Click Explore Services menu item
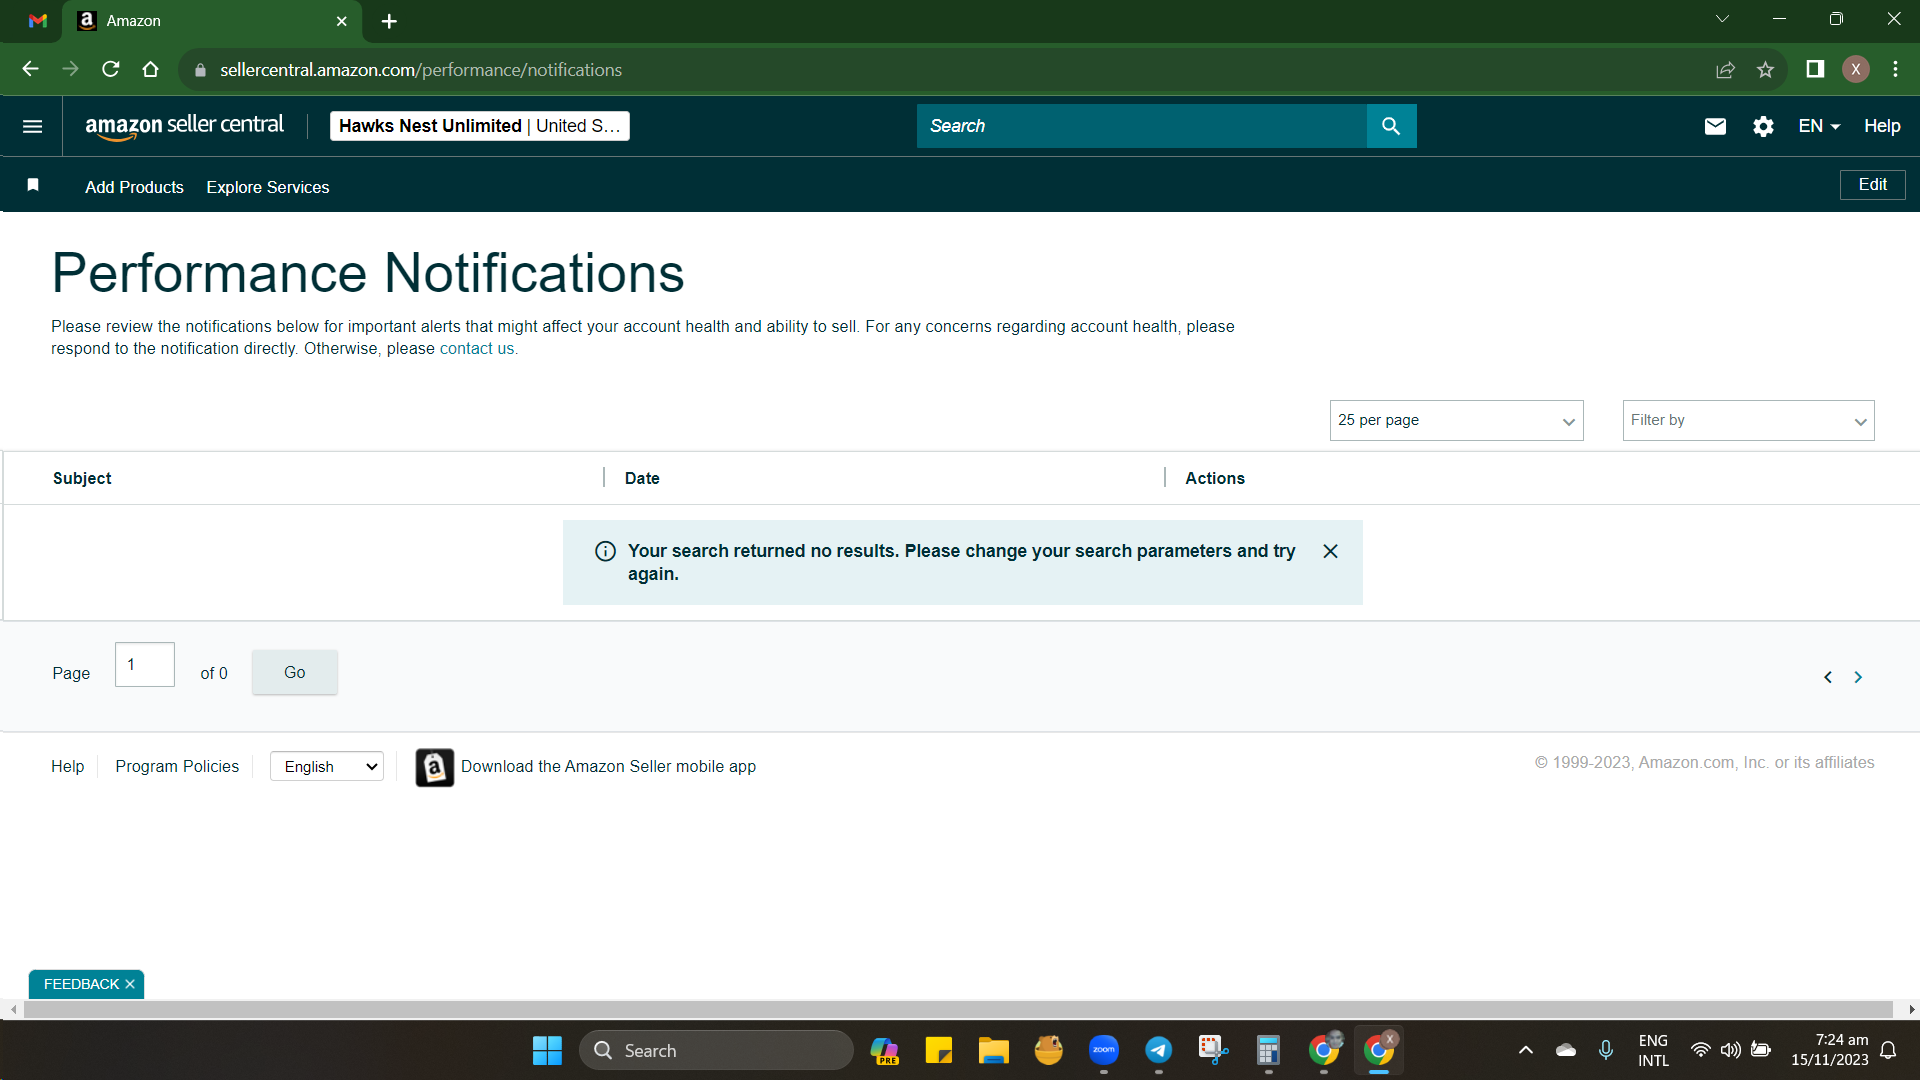Screen dimensions: 1920x1080 click(x=267, y=187)
